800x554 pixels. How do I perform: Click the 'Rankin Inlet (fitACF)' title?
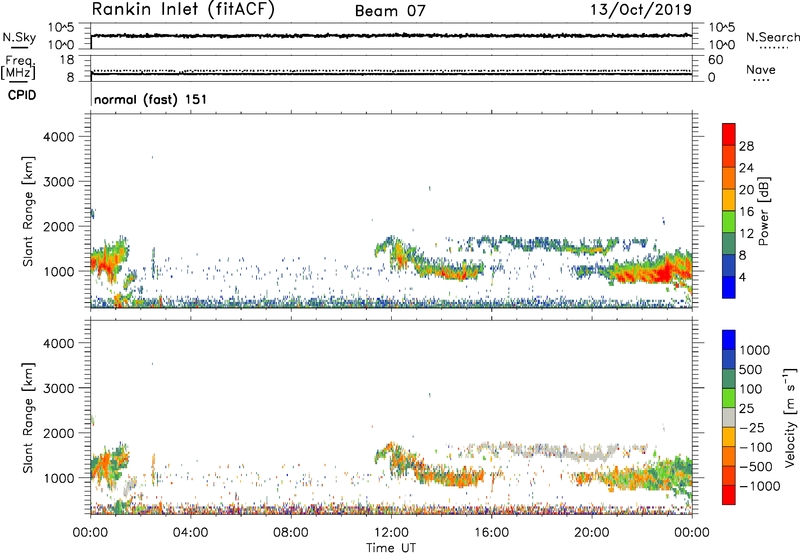point(183,10)
